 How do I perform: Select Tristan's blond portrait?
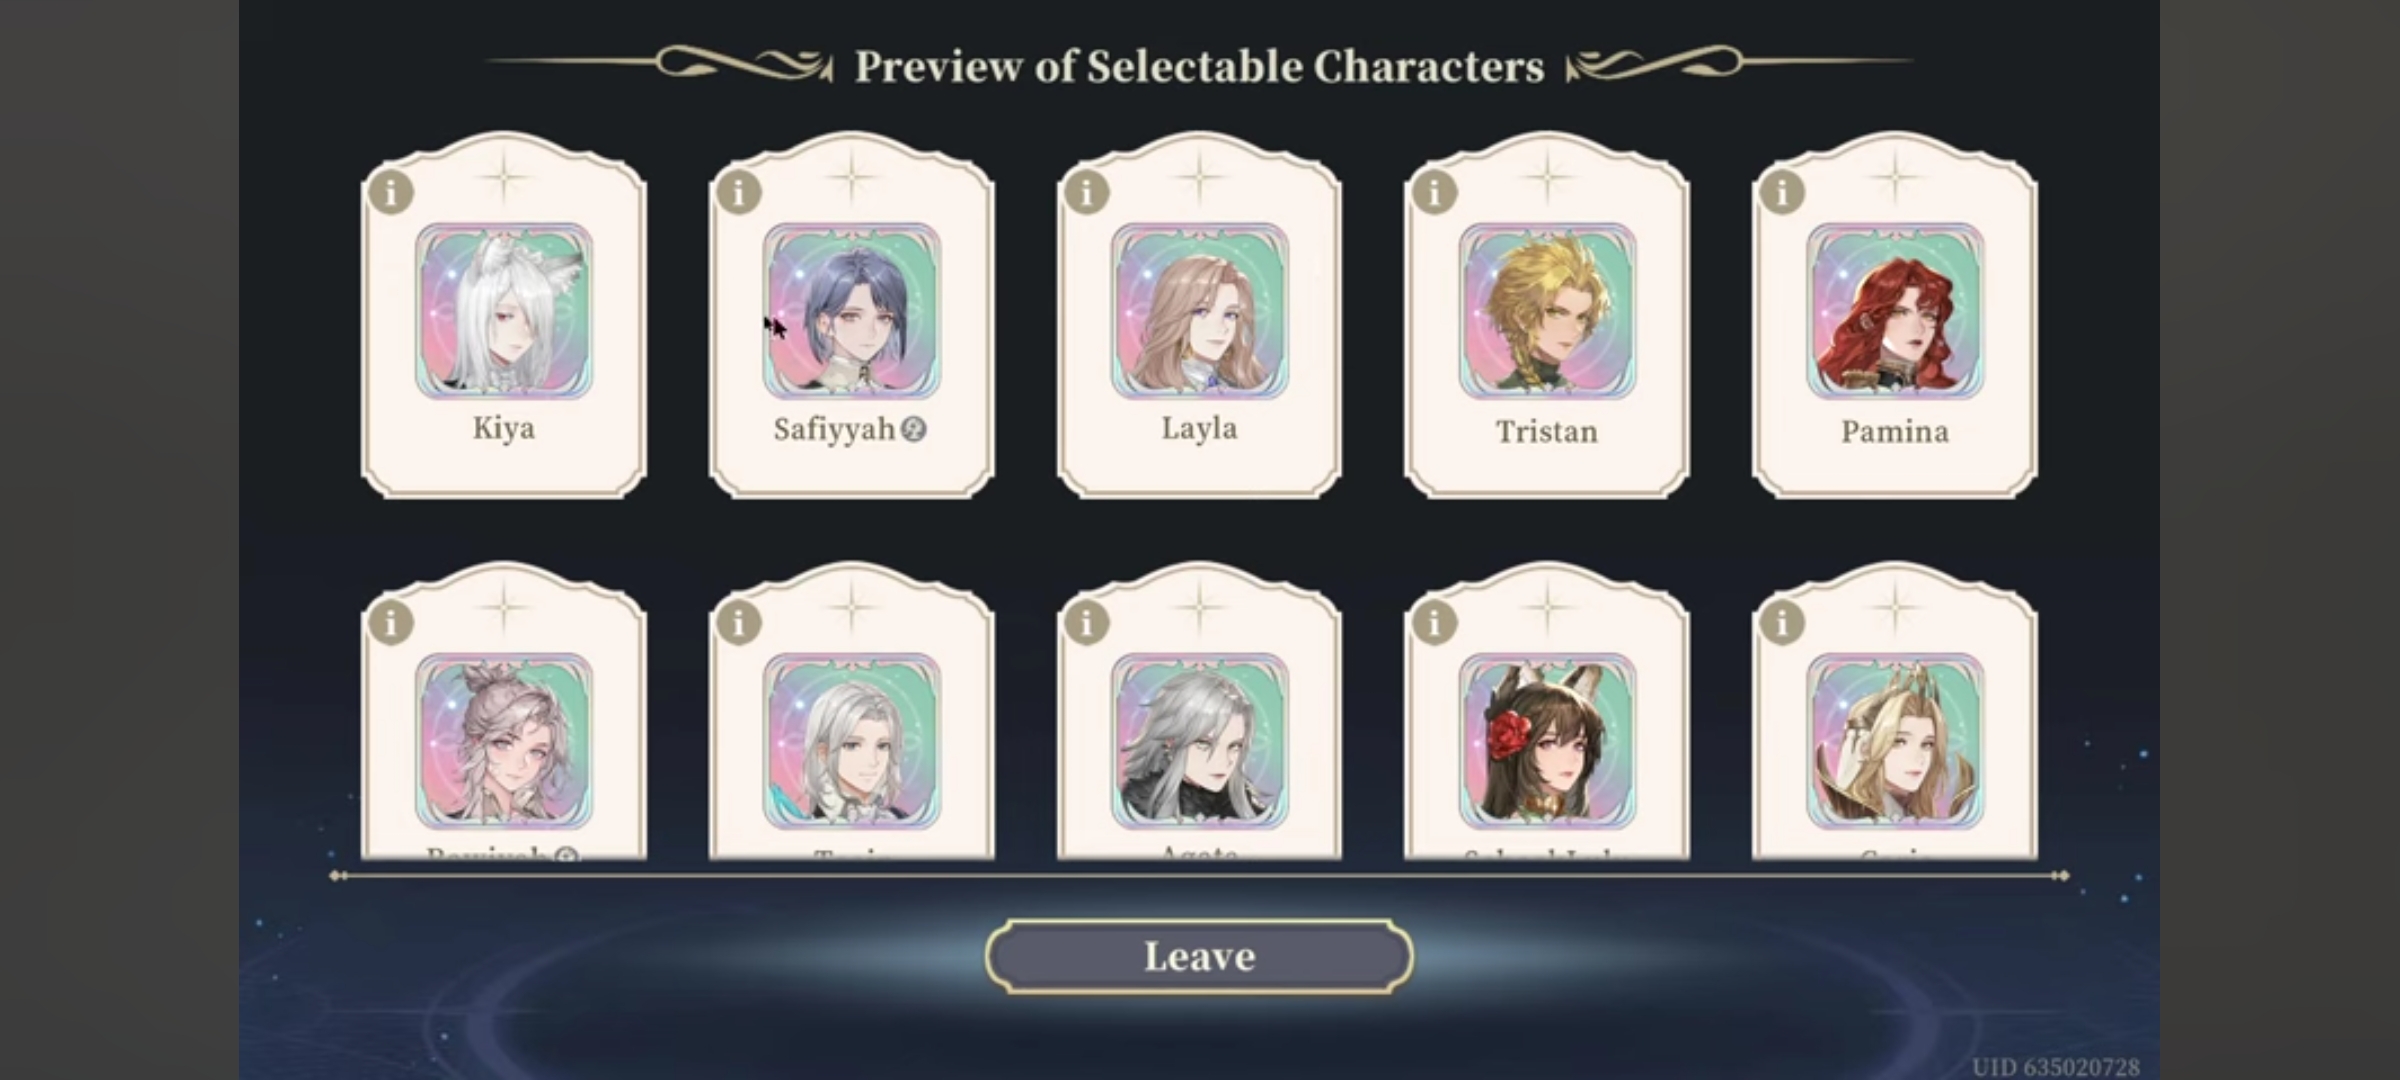(1547, 311)
